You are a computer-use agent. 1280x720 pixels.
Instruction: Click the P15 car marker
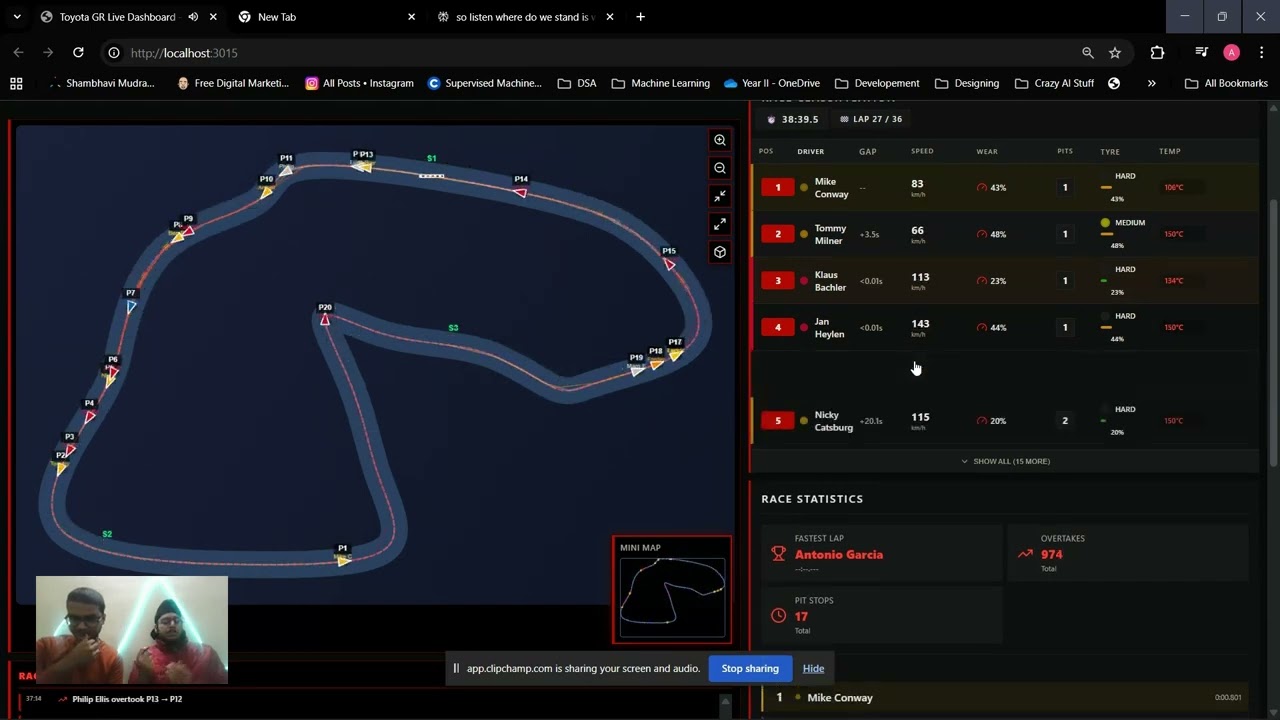[x=669, y=264]
